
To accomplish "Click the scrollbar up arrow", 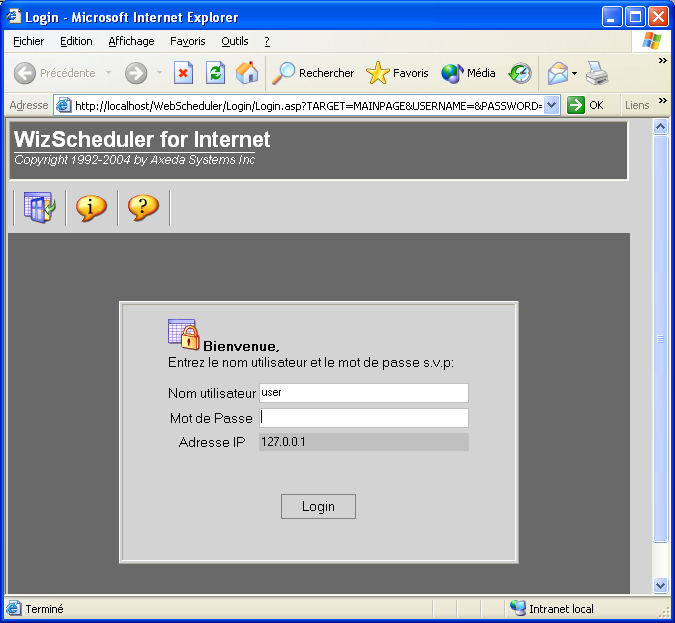I will [660, 127].
